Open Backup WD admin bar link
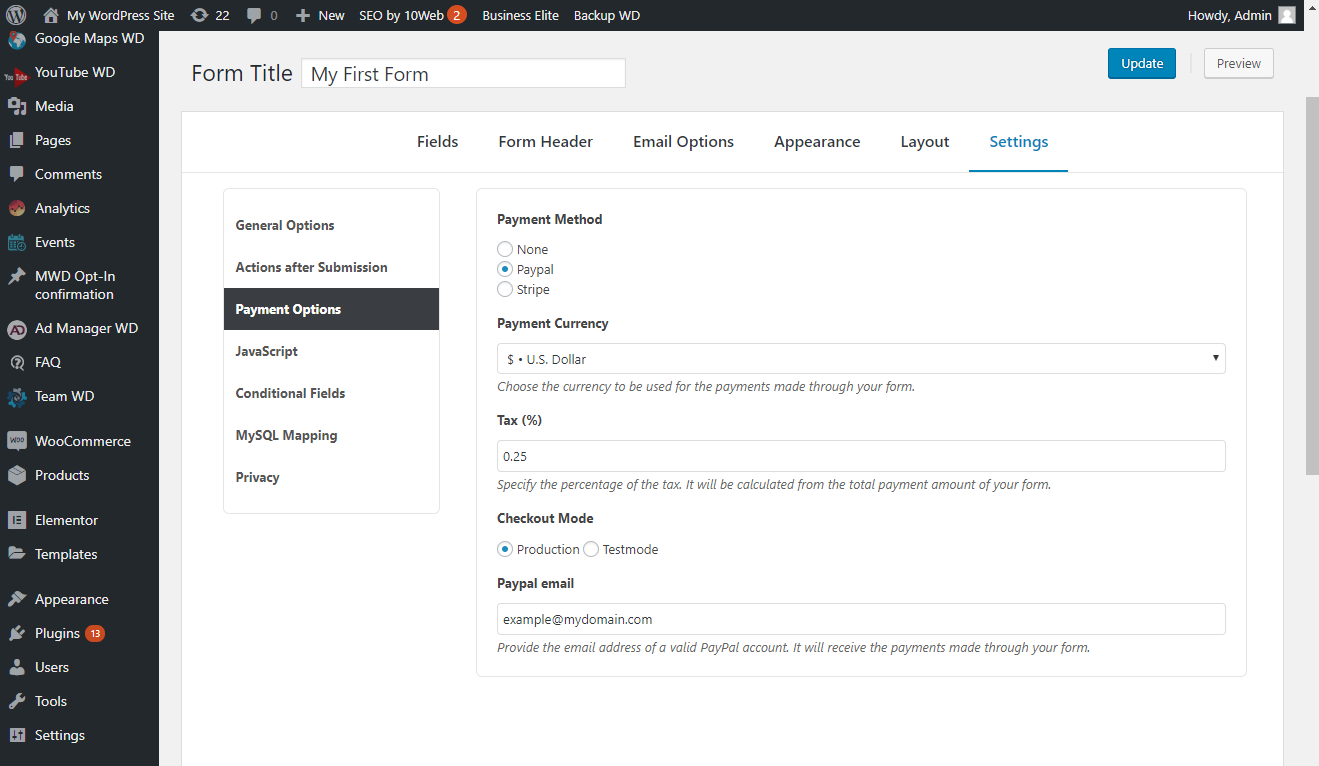This screenshot has height=766, width=1319. (607, 15)
